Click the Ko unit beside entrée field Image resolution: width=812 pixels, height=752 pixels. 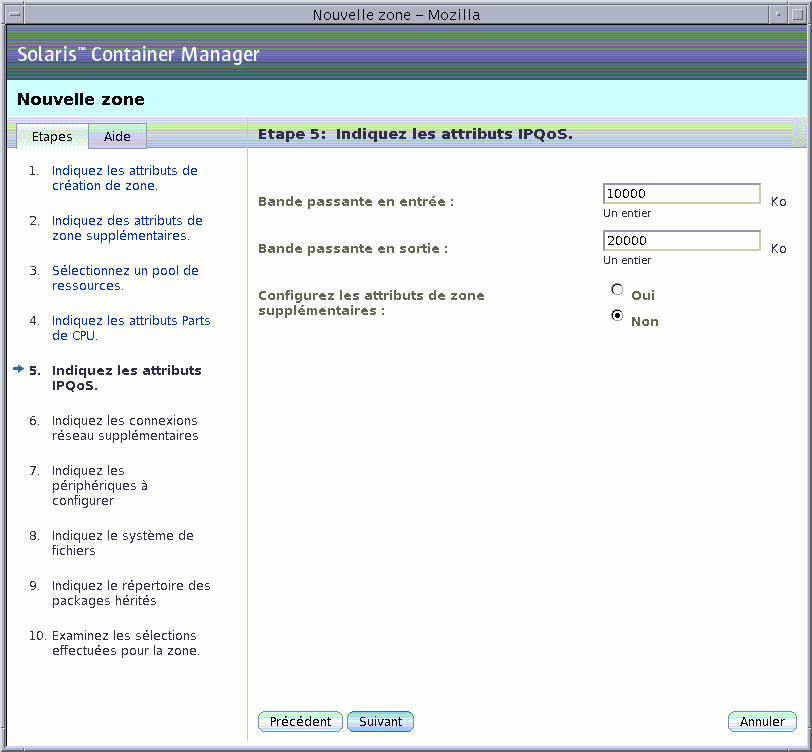coord(778,201)
